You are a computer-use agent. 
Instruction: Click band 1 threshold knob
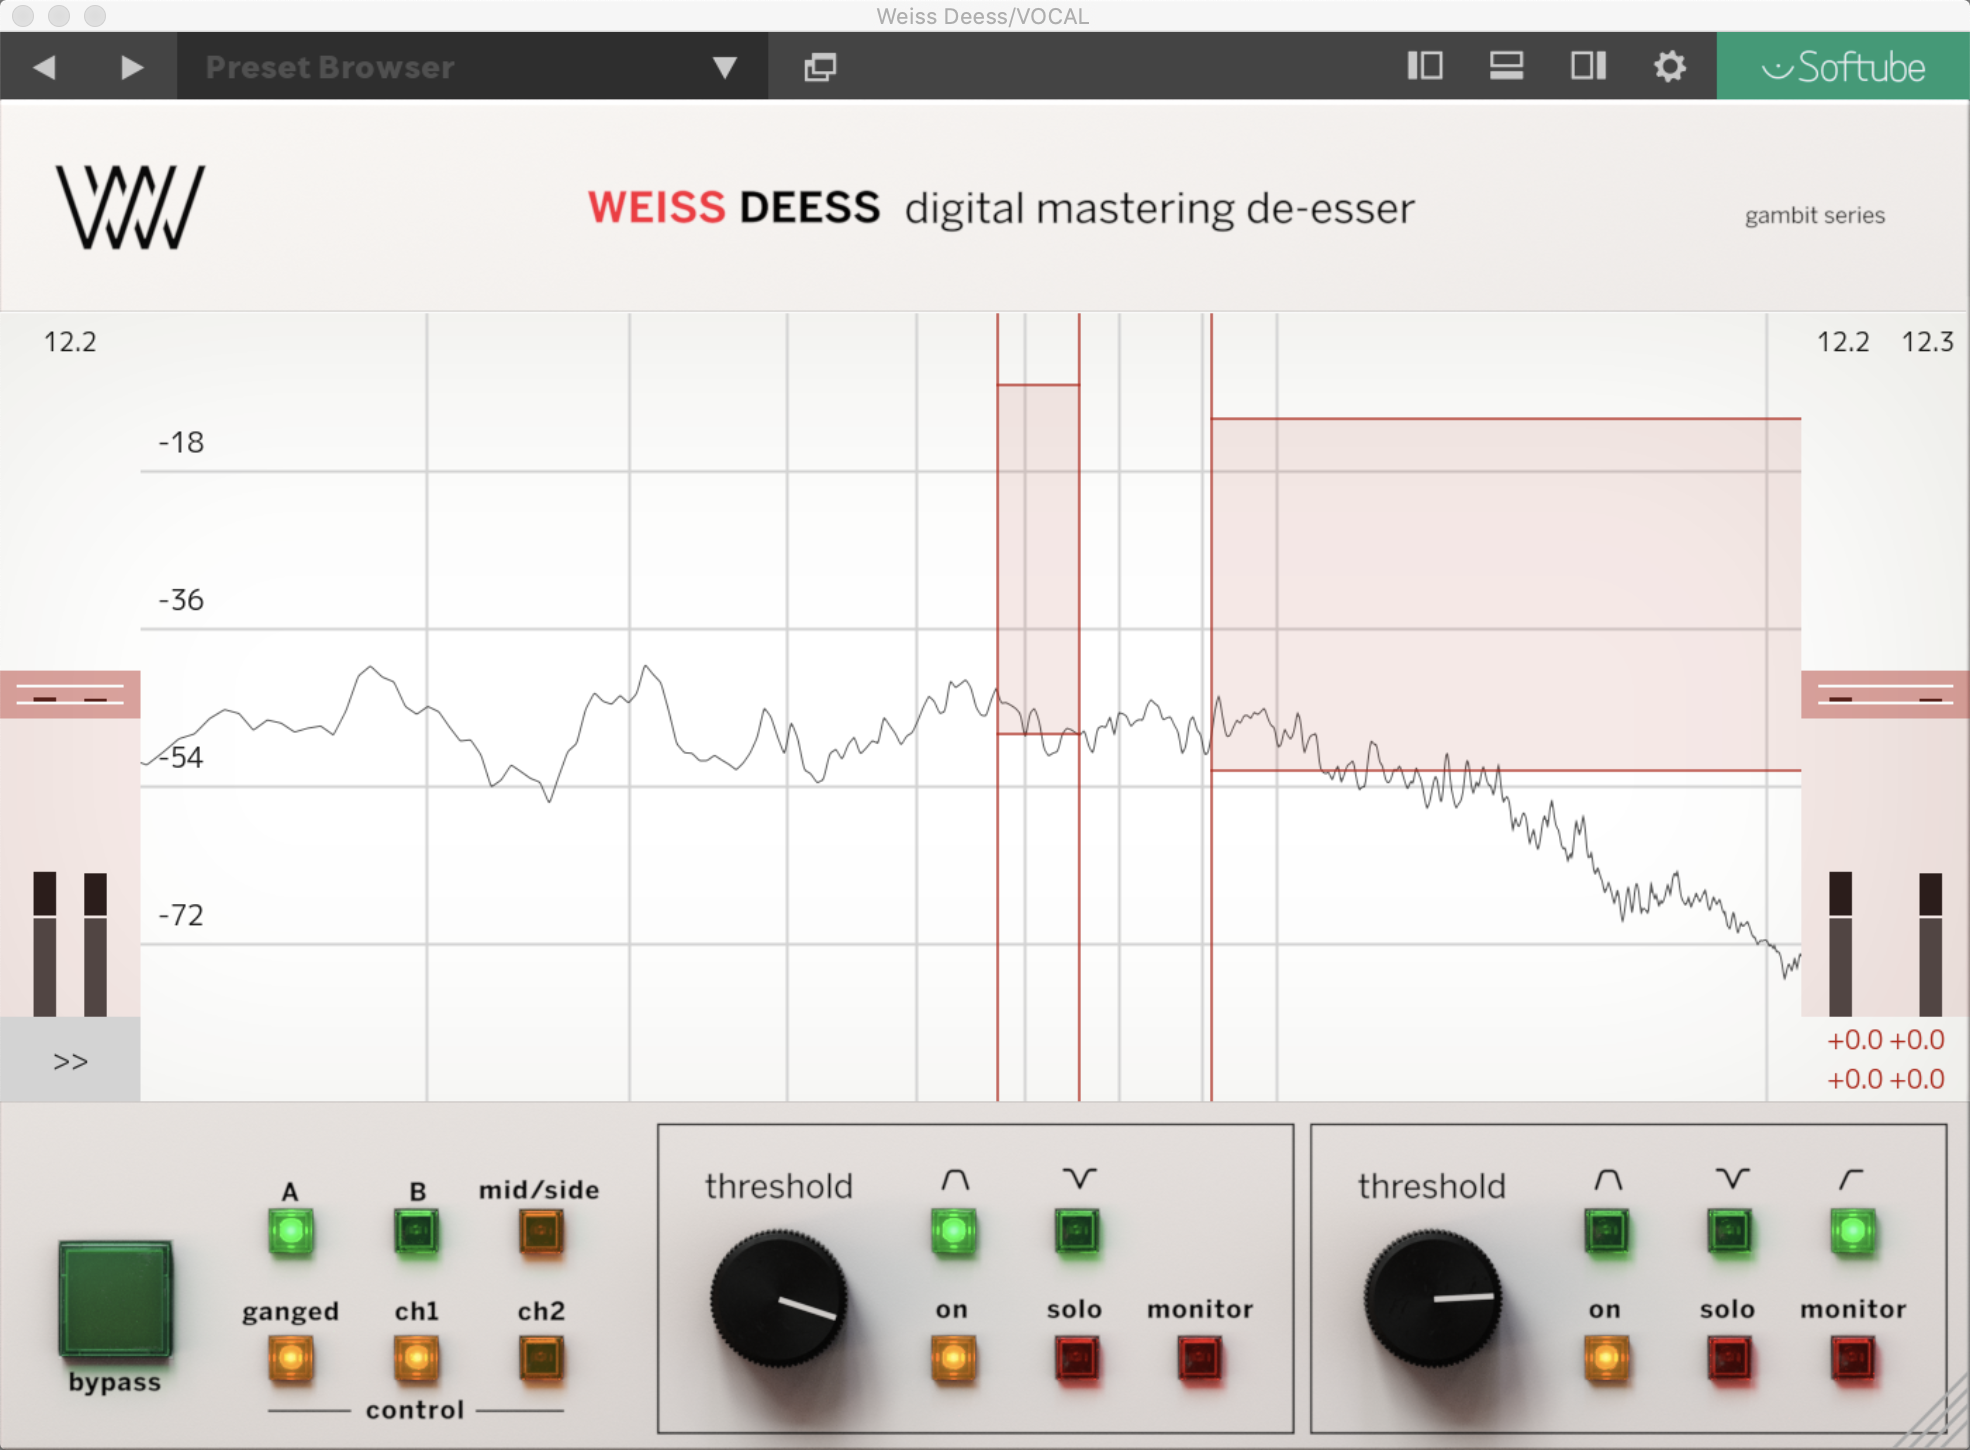pos(779,1298)
